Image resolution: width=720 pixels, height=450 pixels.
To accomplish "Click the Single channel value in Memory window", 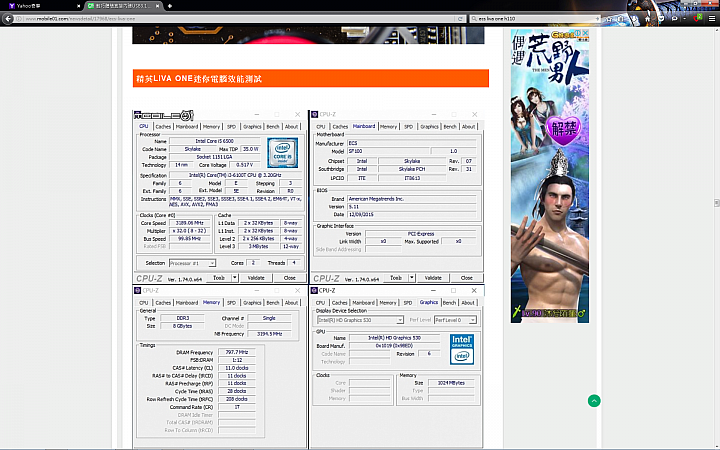I will click(269, 318).
